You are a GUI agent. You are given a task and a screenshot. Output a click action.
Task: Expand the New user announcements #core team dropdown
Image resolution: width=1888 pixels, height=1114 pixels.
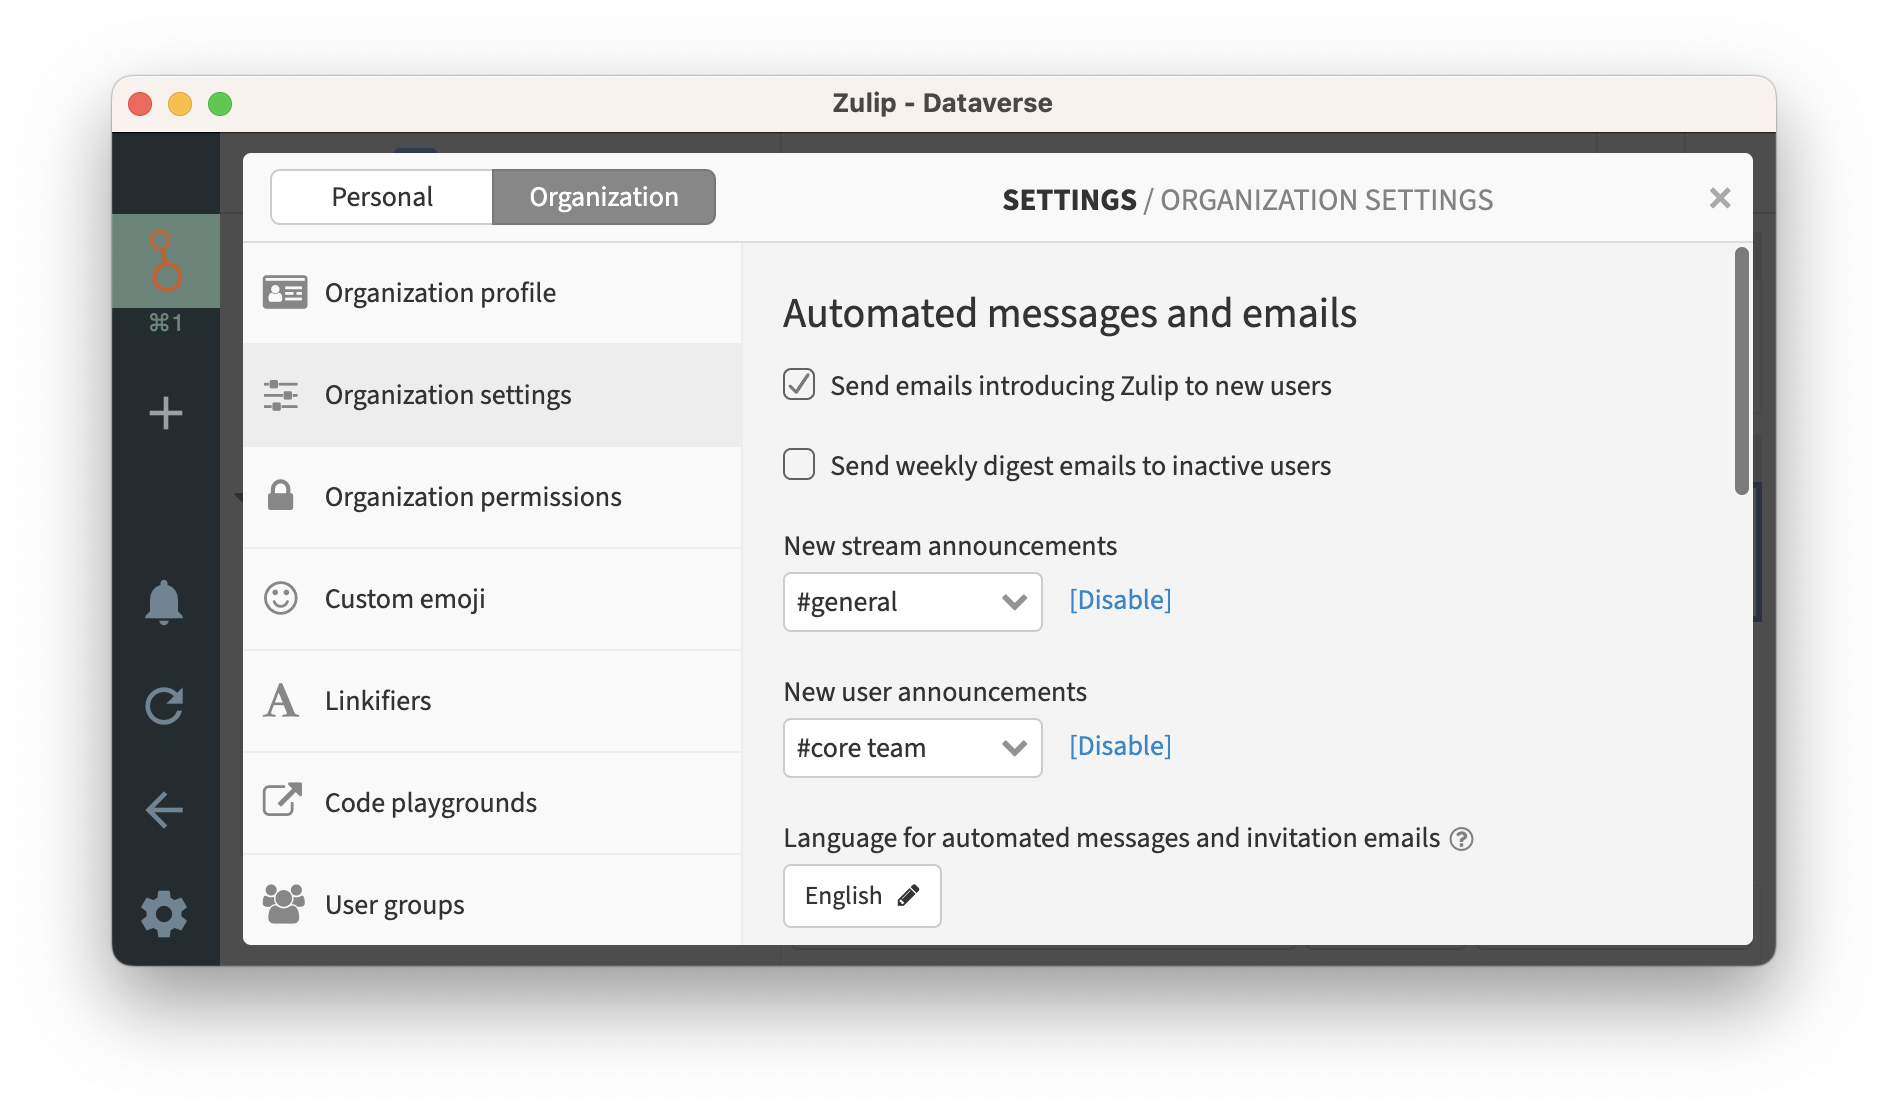coord(912,748)
